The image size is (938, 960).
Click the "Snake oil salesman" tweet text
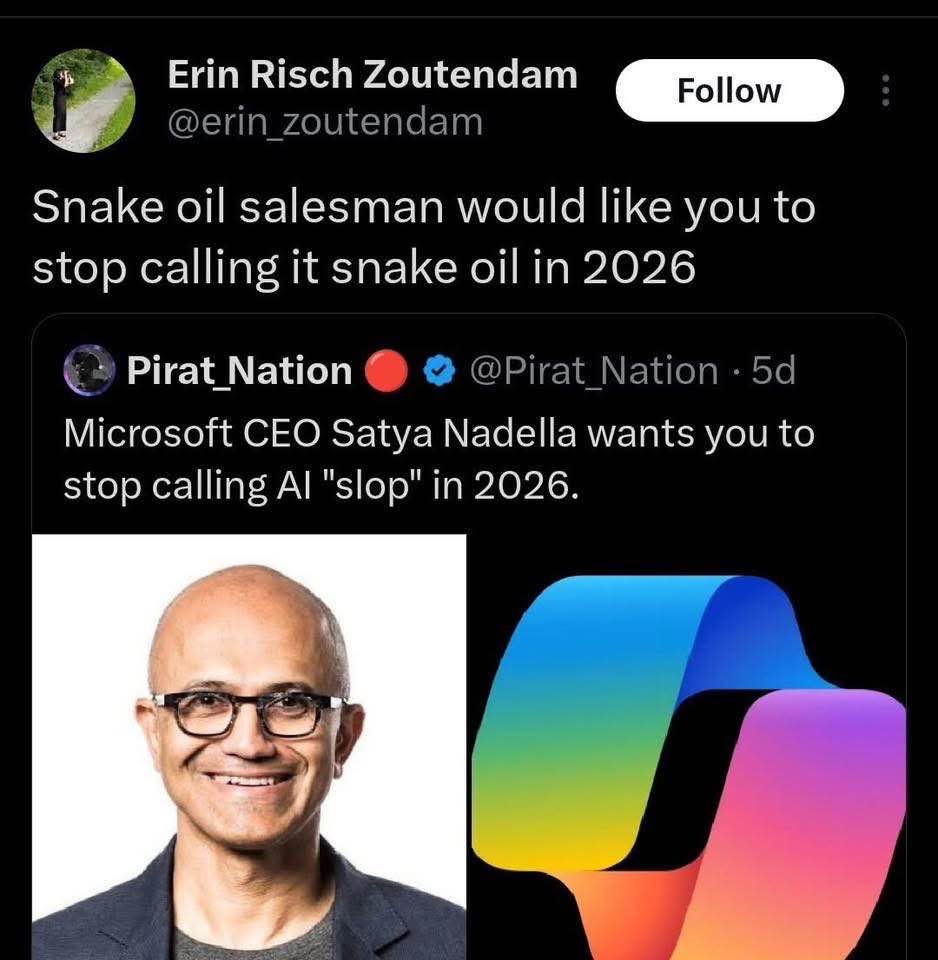coord(423,238)
